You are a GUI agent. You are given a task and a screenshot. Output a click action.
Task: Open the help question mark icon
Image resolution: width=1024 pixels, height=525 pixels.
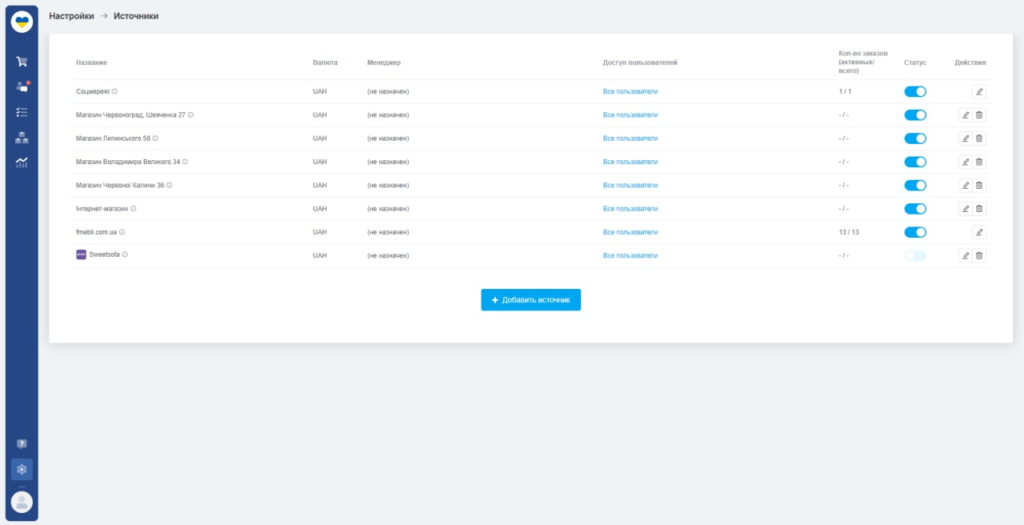pos(22,444)
